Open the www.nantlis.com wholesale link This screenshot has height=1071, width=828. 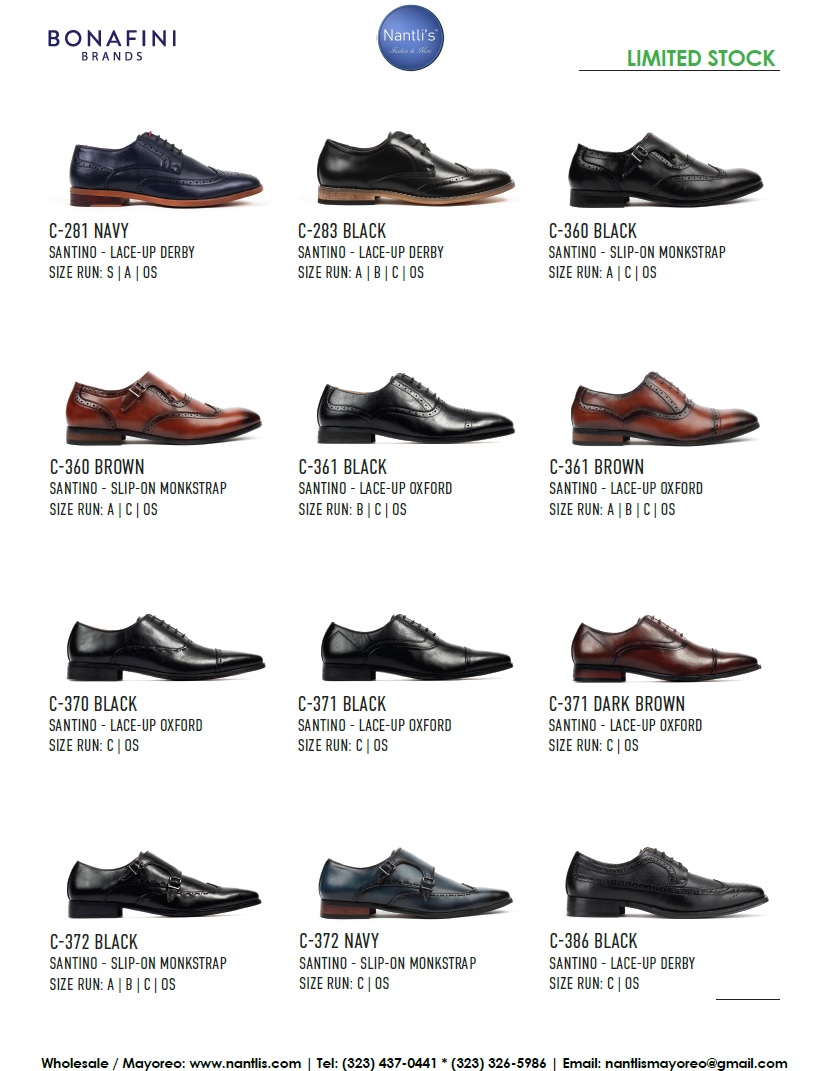coord(245,1063)
